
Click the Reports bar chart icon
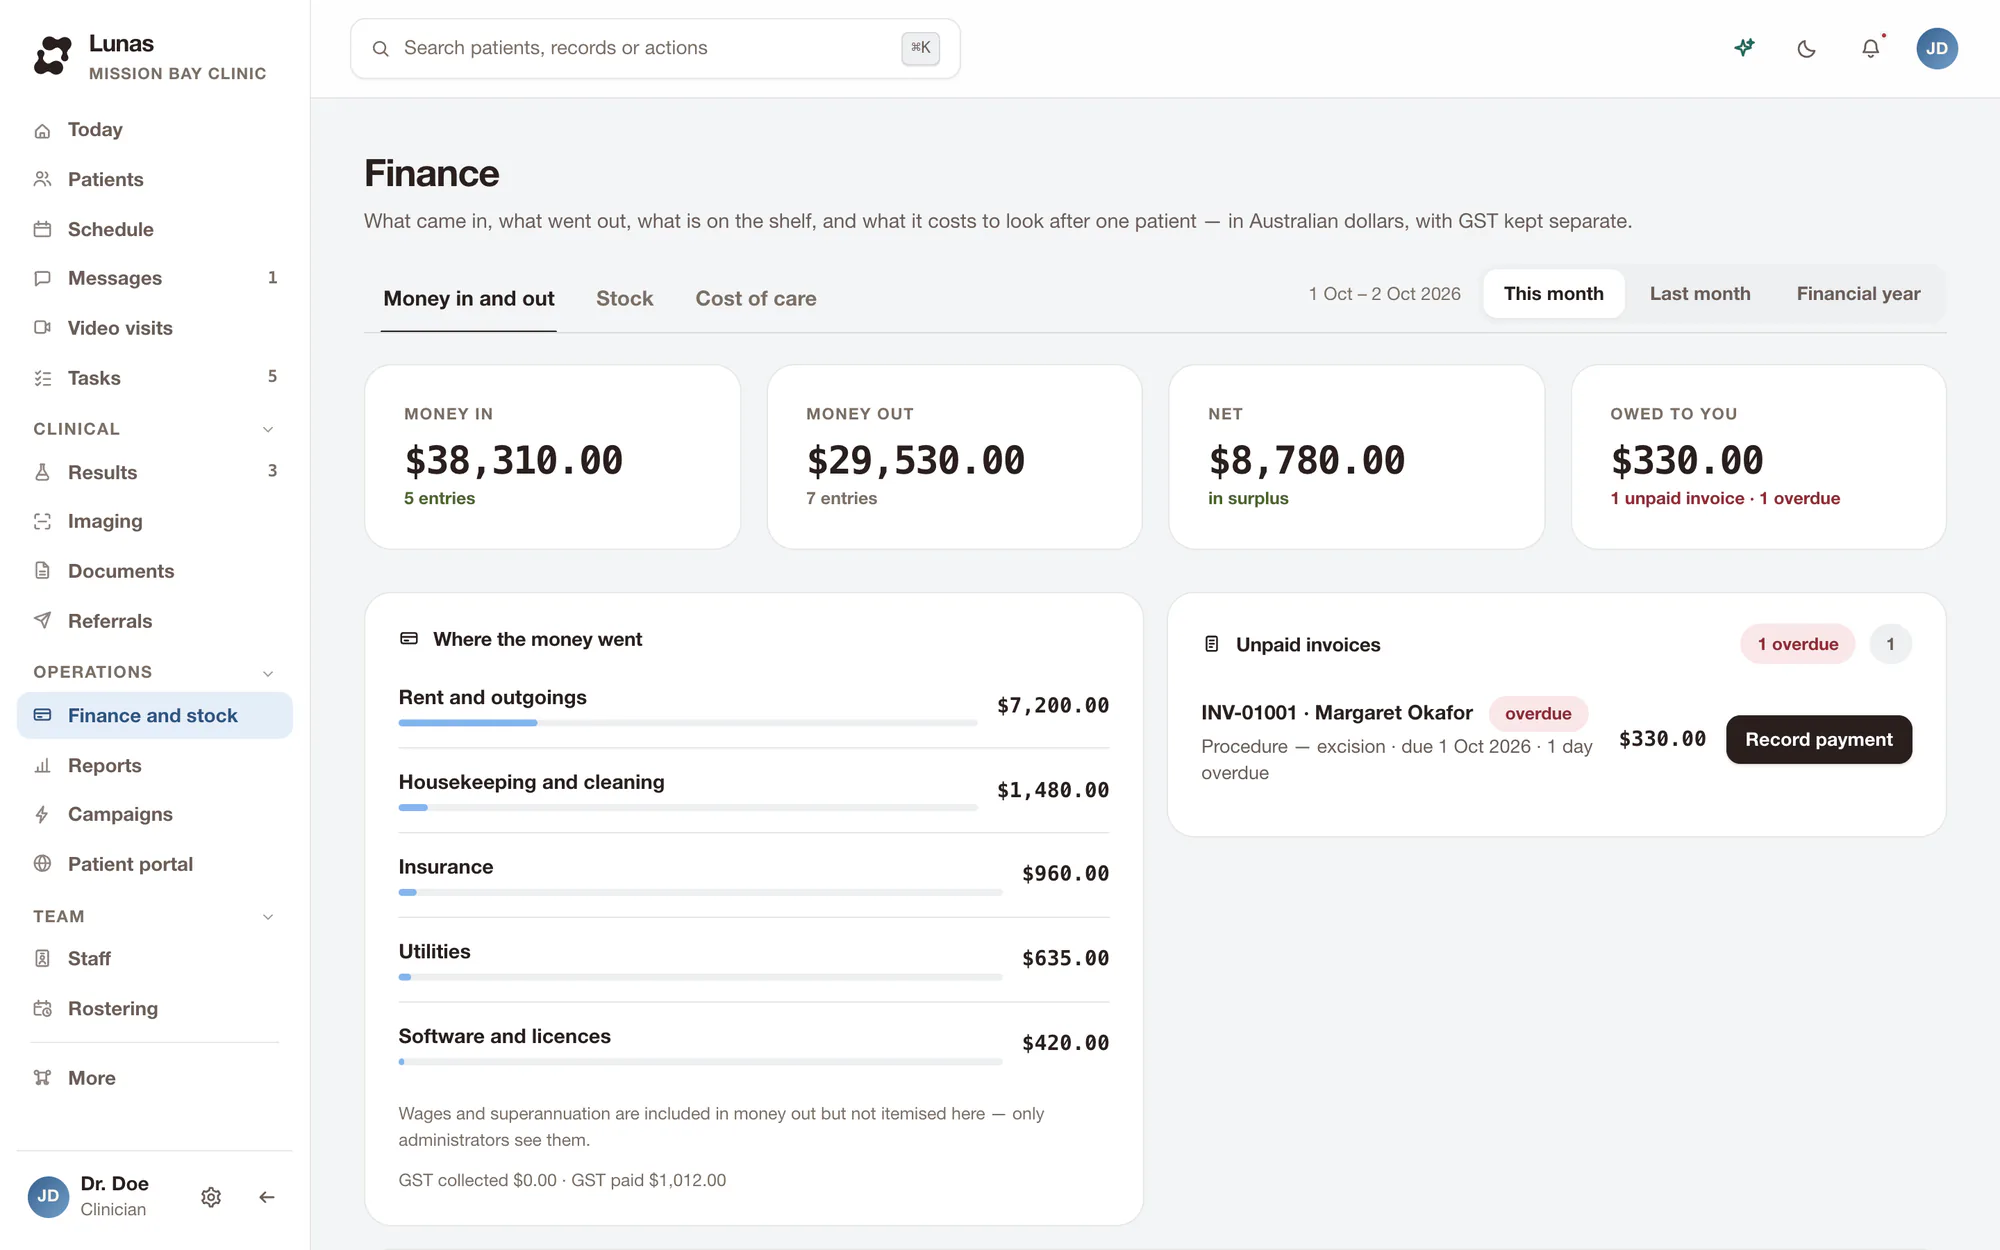click(42, 765)
